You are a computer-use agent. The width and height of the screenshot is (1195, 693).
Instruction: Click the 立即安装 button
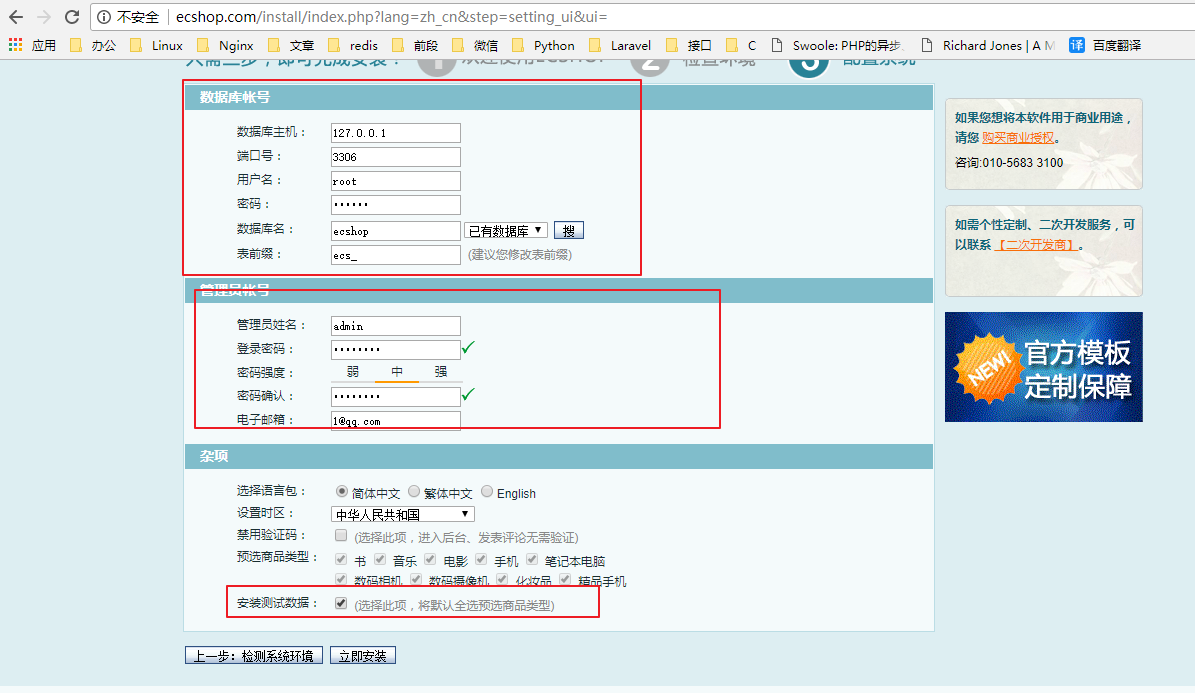pyautogui.click(x=363, y=656)
